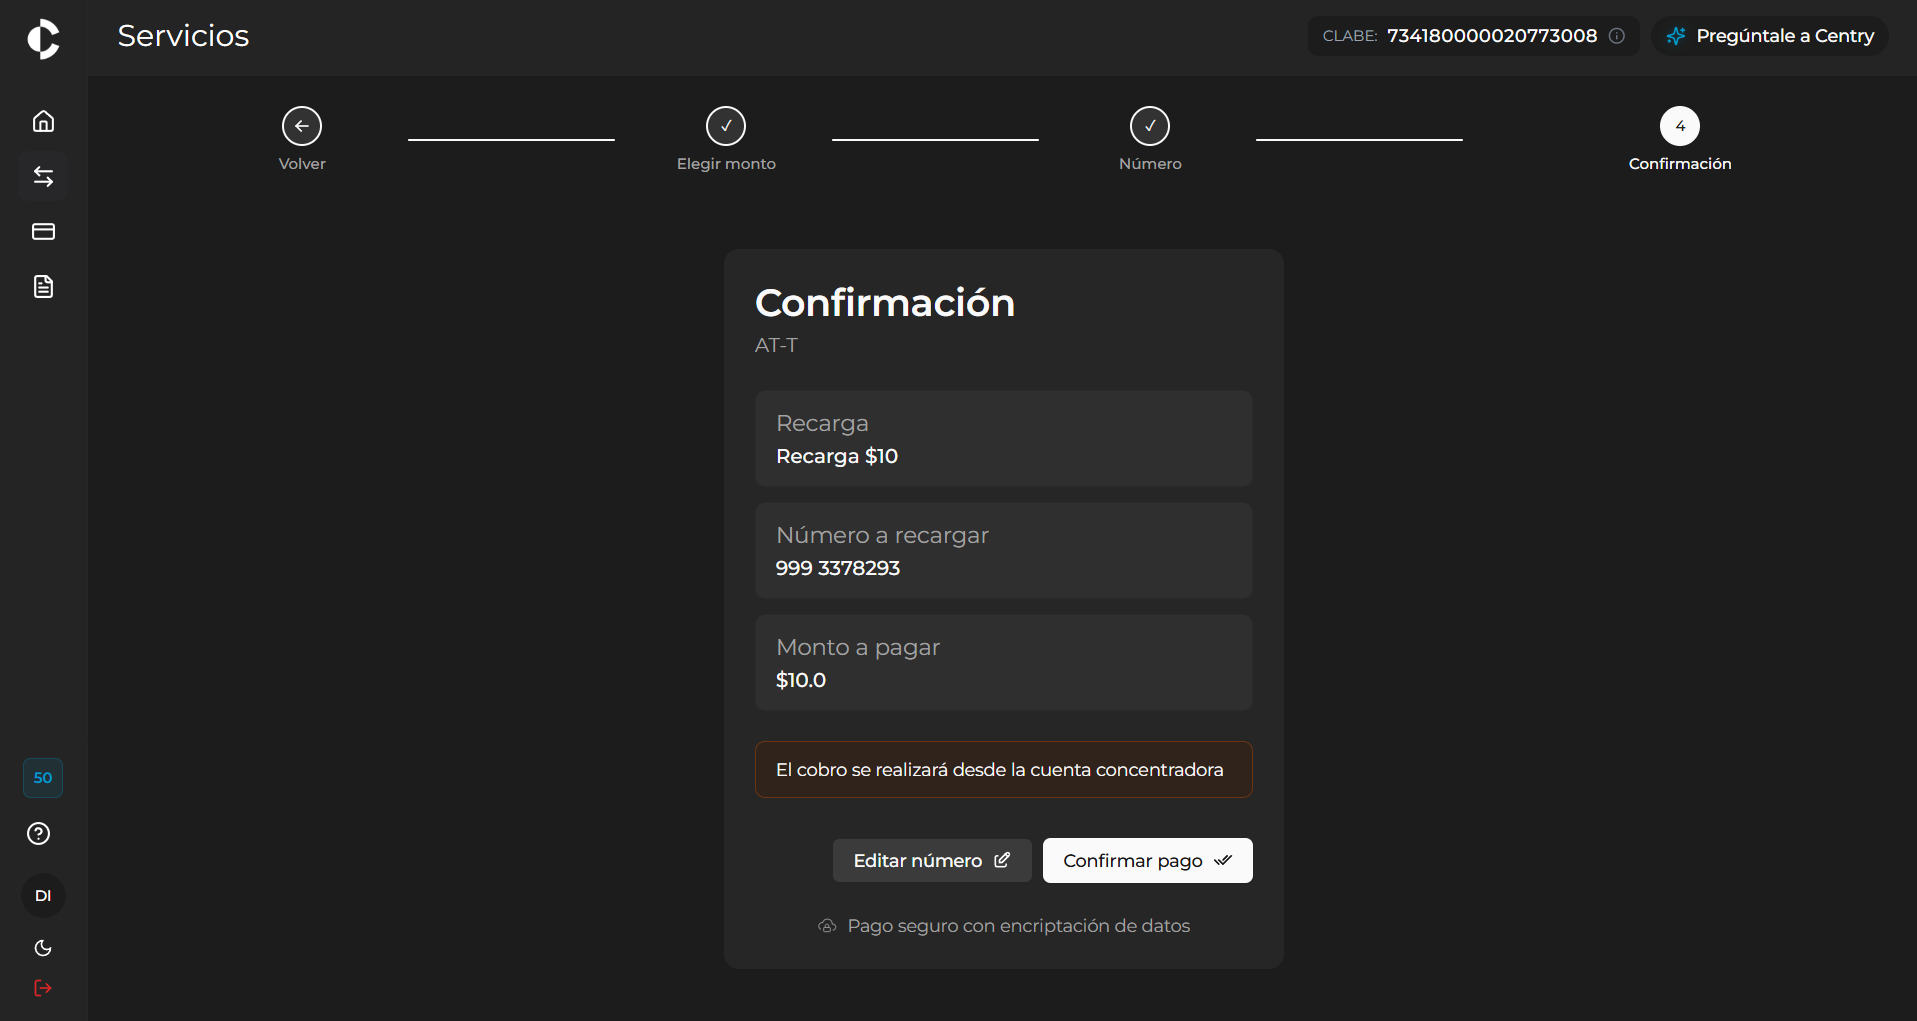The image size is (1917, 1021).
Task: Open the cards icon in the sidebar
Action: (43, 232)
